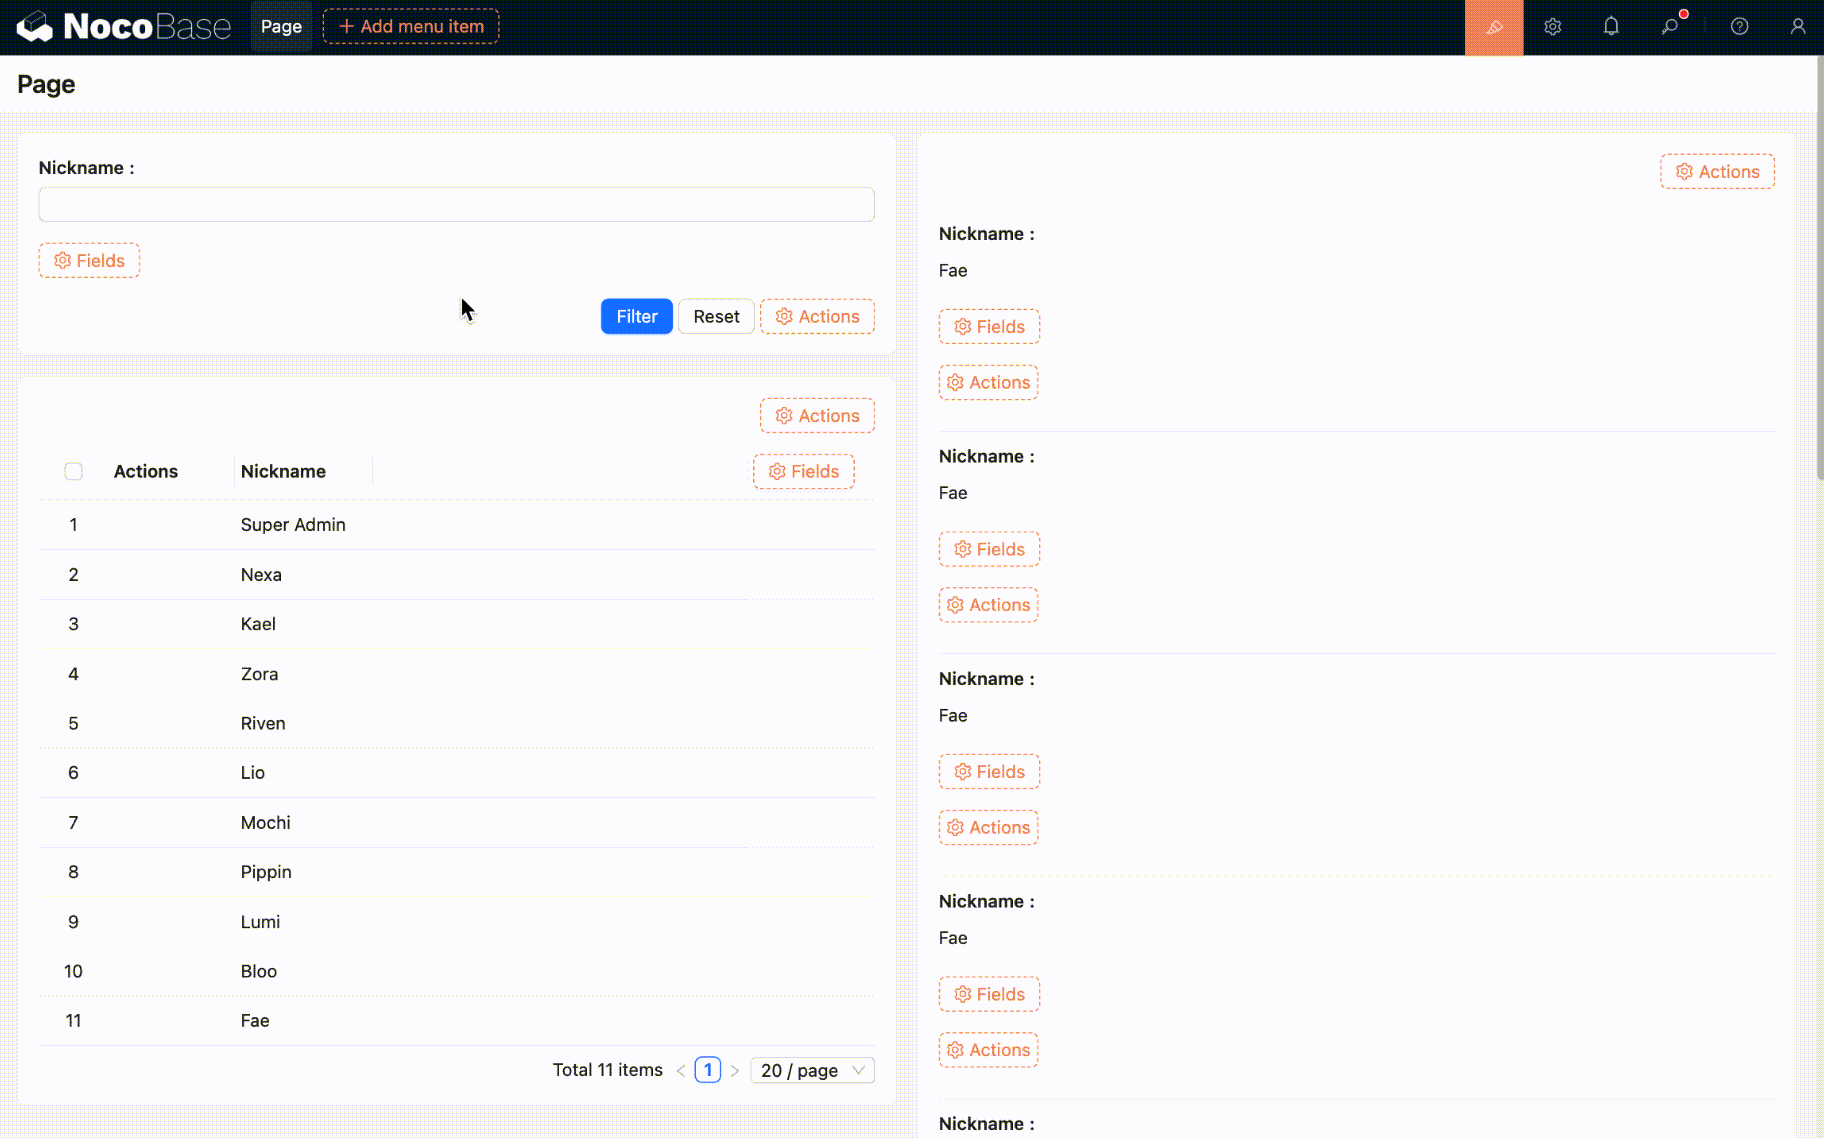Viewport: 1824px width, 1138px height.
Task: Open the plugin settings gear icon
Action: click(1552, 27)
